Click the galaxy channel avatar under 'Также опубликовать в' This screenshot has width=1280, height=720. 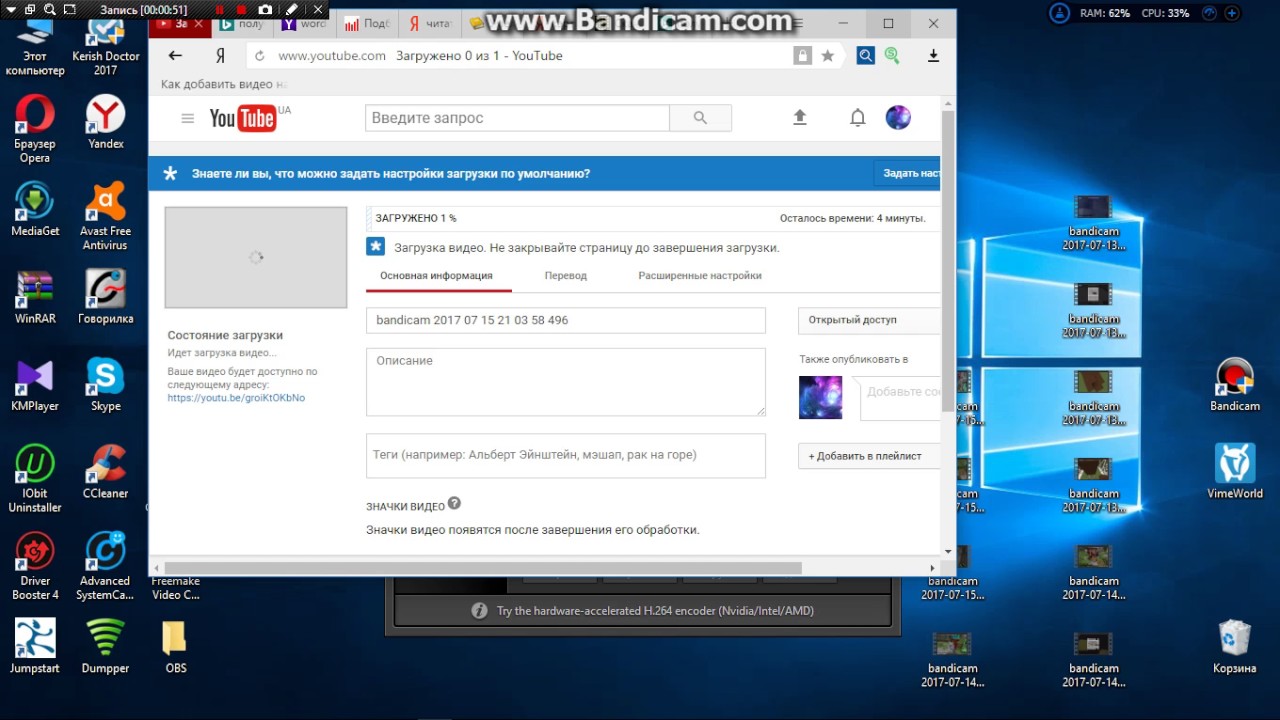820,397
